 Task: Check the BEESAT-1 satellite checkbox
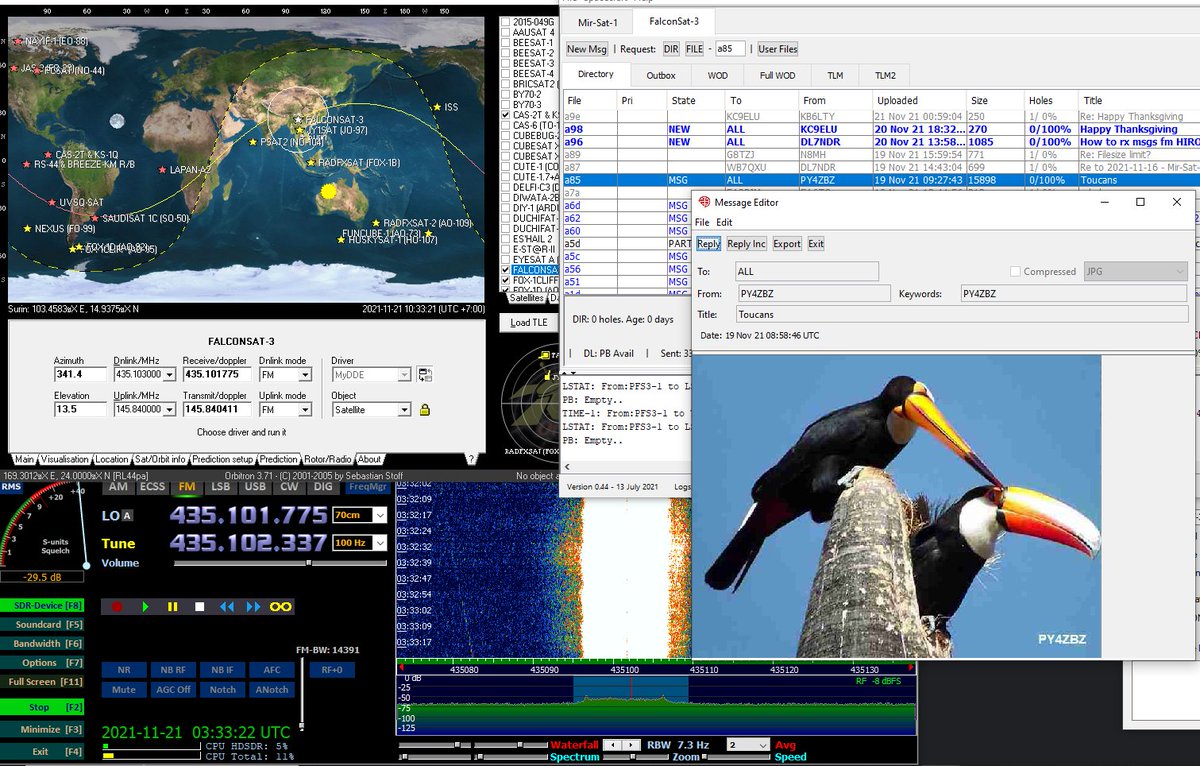point(505,43)
